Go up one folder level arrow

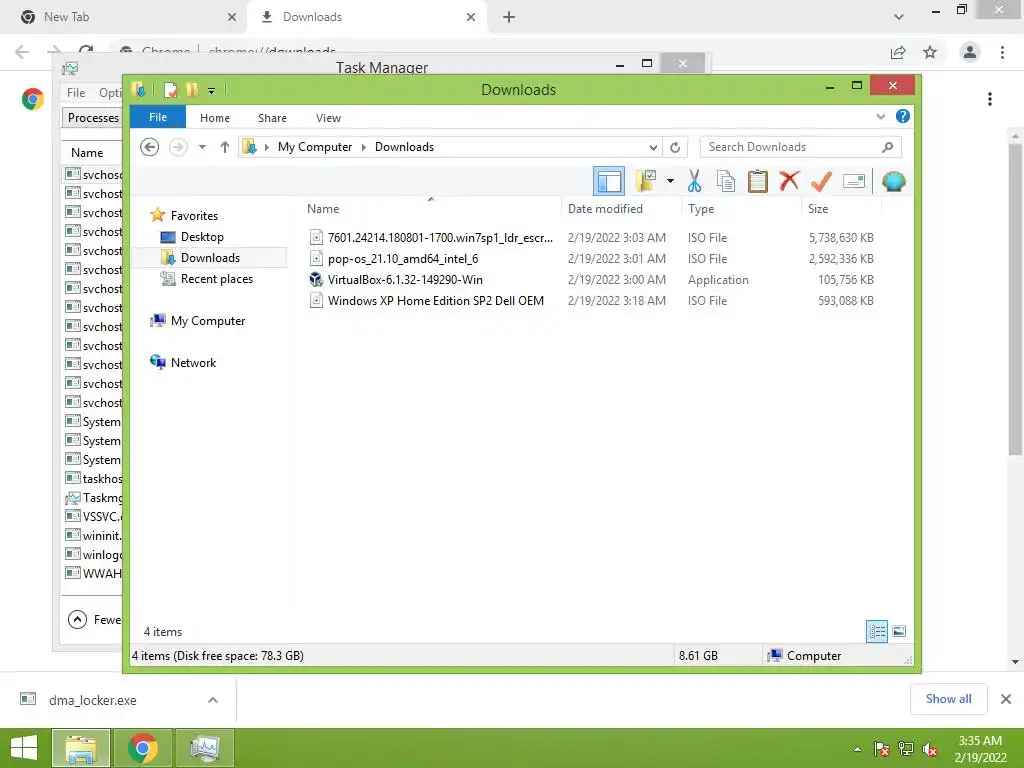(225, 147)
